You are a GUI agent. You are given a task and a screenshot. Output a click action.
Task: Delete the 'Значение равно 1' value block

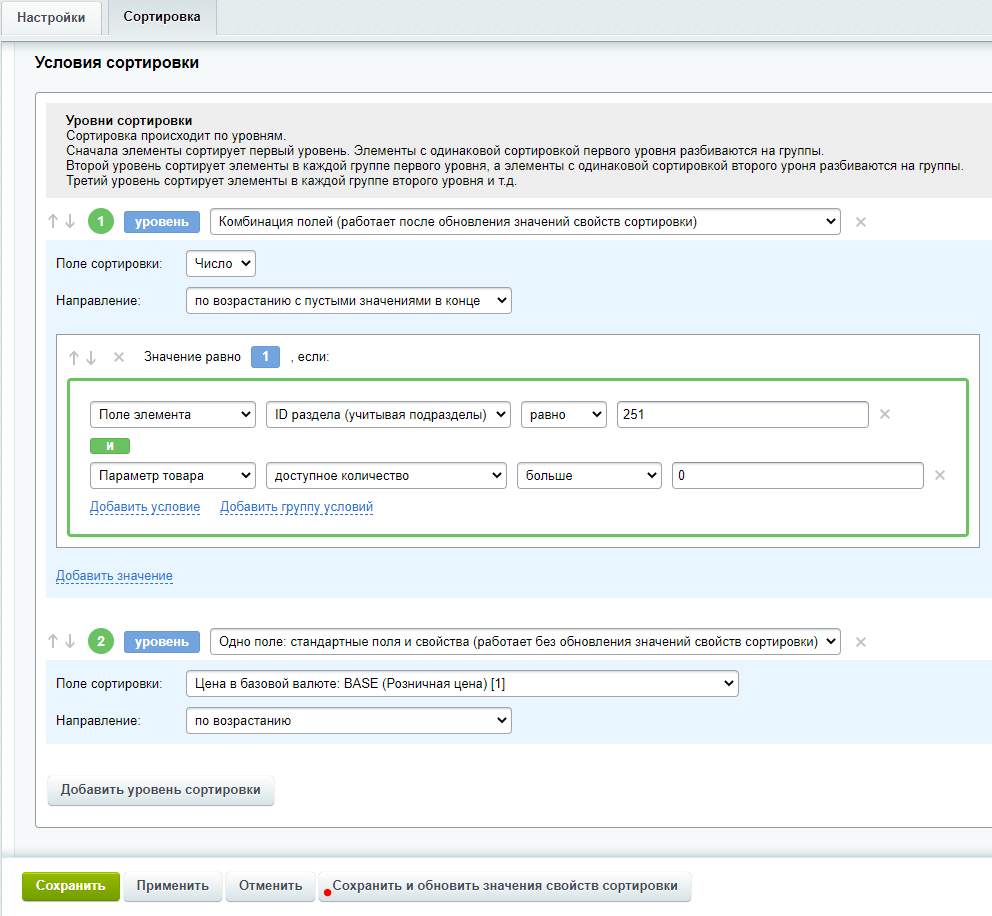[x=119, y=357]
